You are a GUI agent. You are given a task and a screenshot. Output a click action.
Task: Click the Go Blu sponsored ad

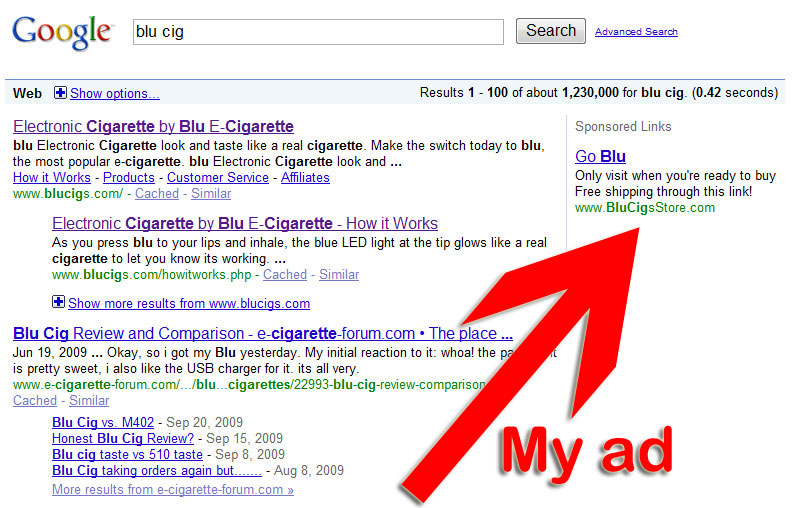[x=600, y=156]
